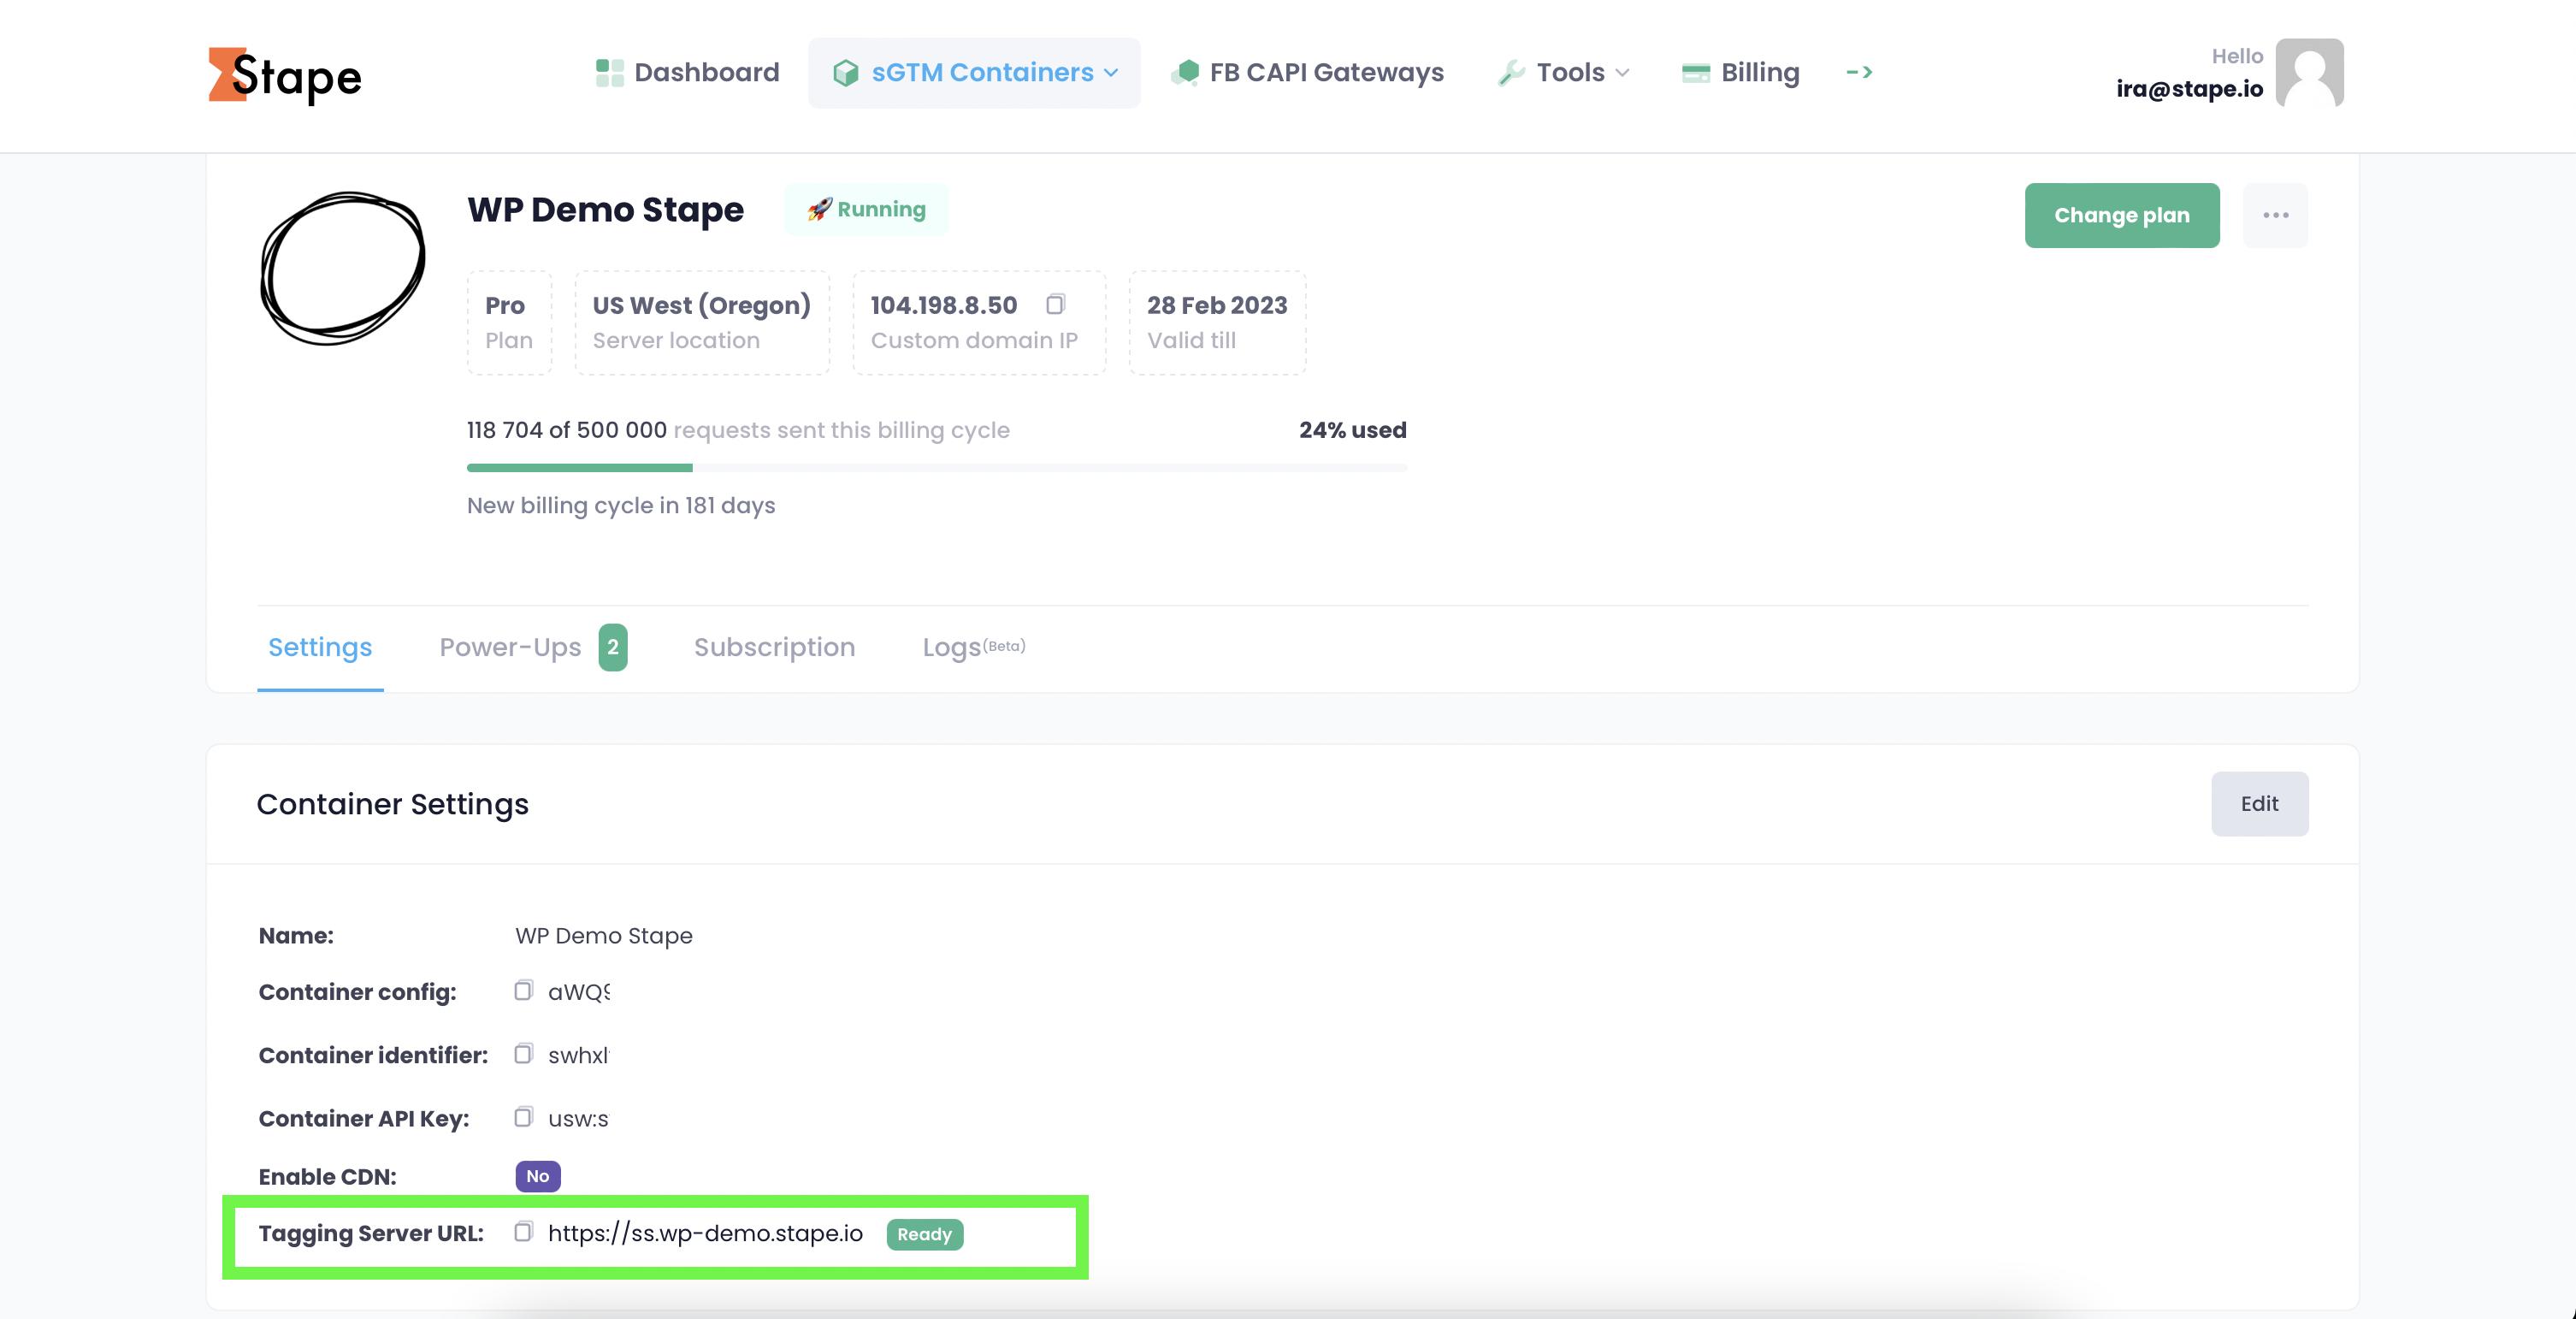This screenshot has width=2576, height=1319.
Task: Click the 24% used label
Action: tap(1352, 430)
